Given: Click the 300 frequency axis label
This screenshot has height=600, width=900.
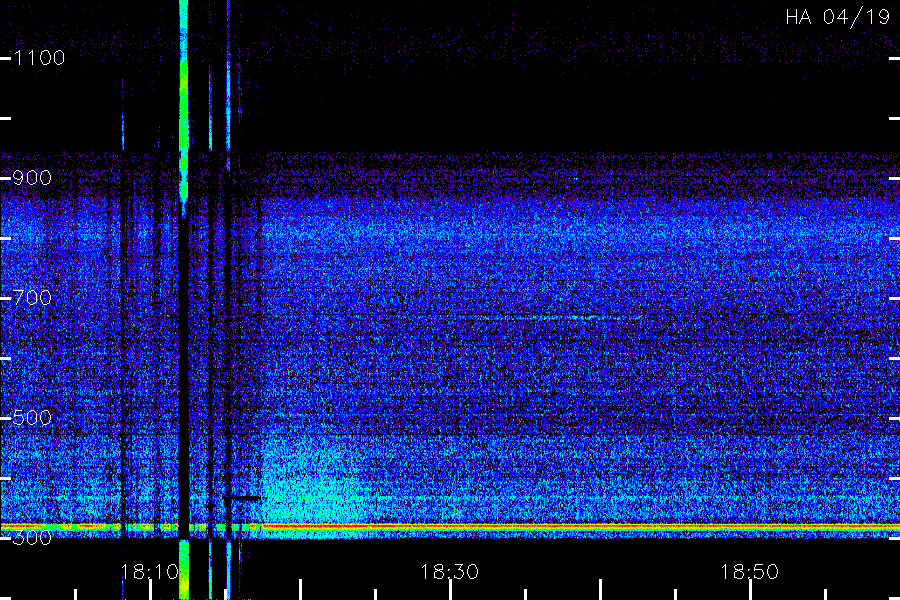Looking at the screenshot, I should (x=32, y=537).
